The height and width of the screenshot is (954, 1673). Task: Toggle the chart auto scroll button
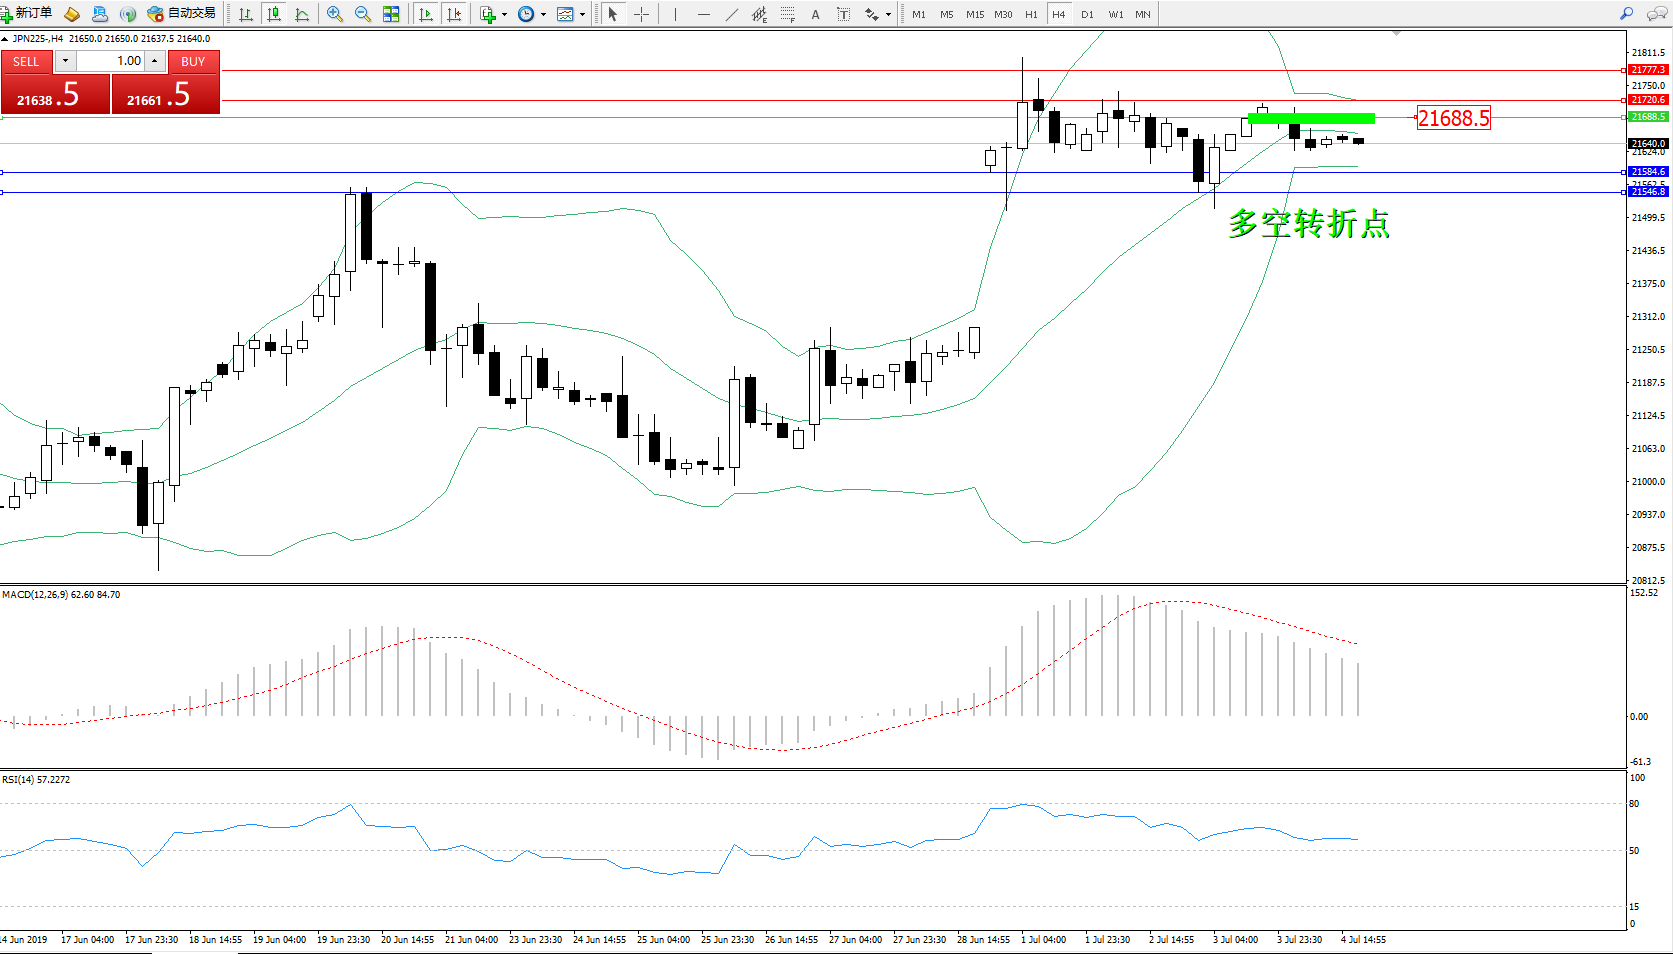(x=426, y=14)
